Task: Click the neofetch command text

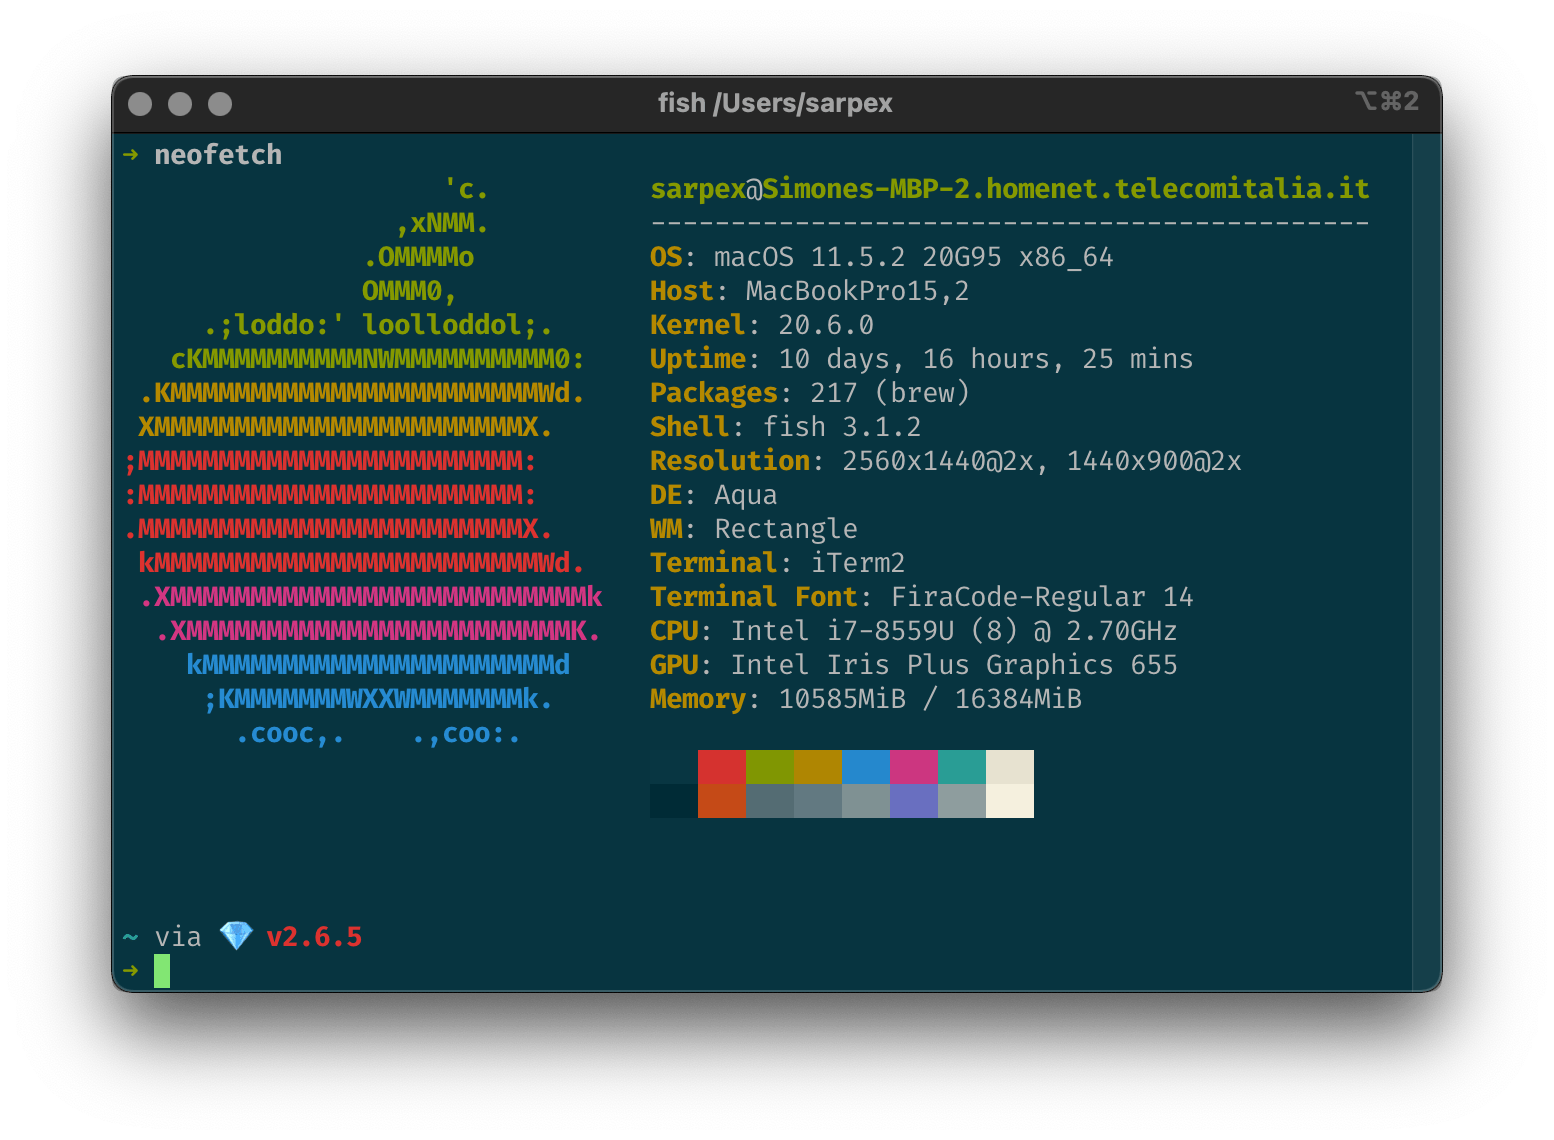Action: coord(218,154)
